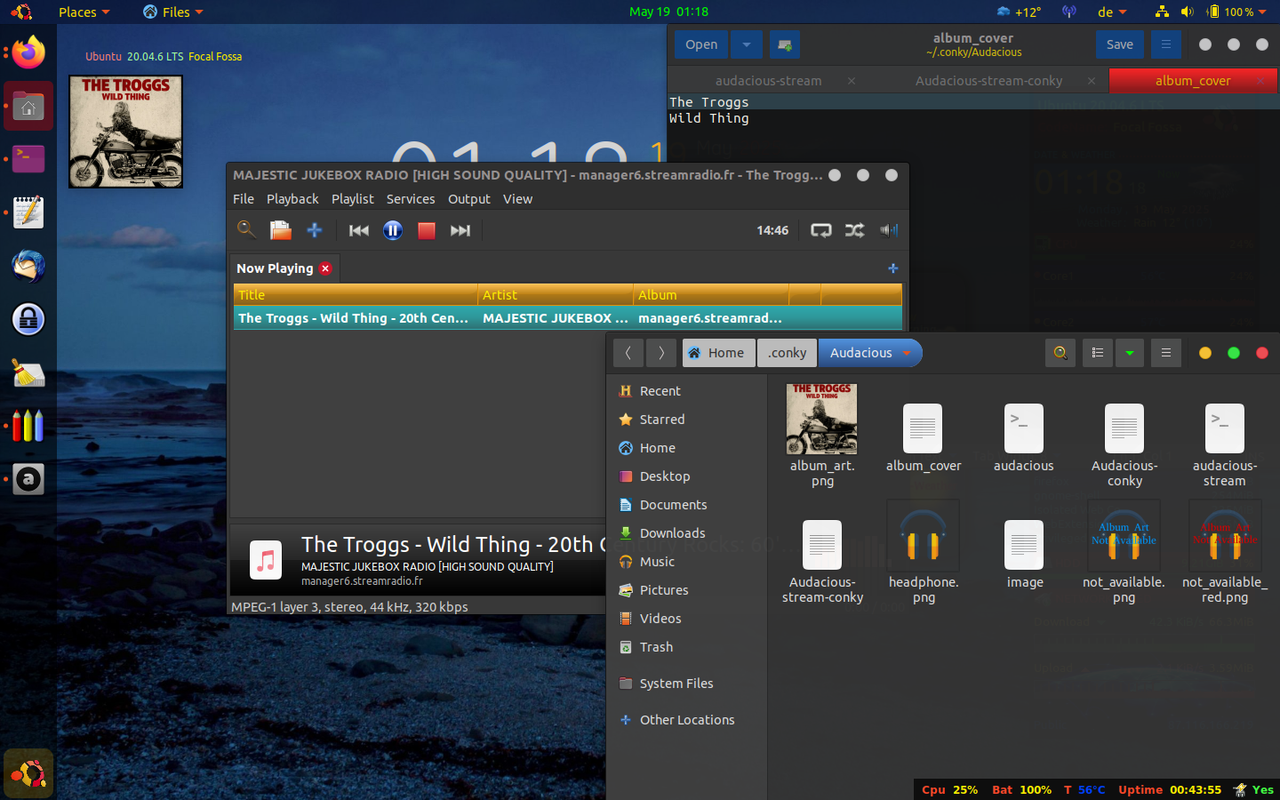This screenshot has width=1280, height=800.
Task: Click the Show Applications Ubuntu logo button
Action: [28, 773]
